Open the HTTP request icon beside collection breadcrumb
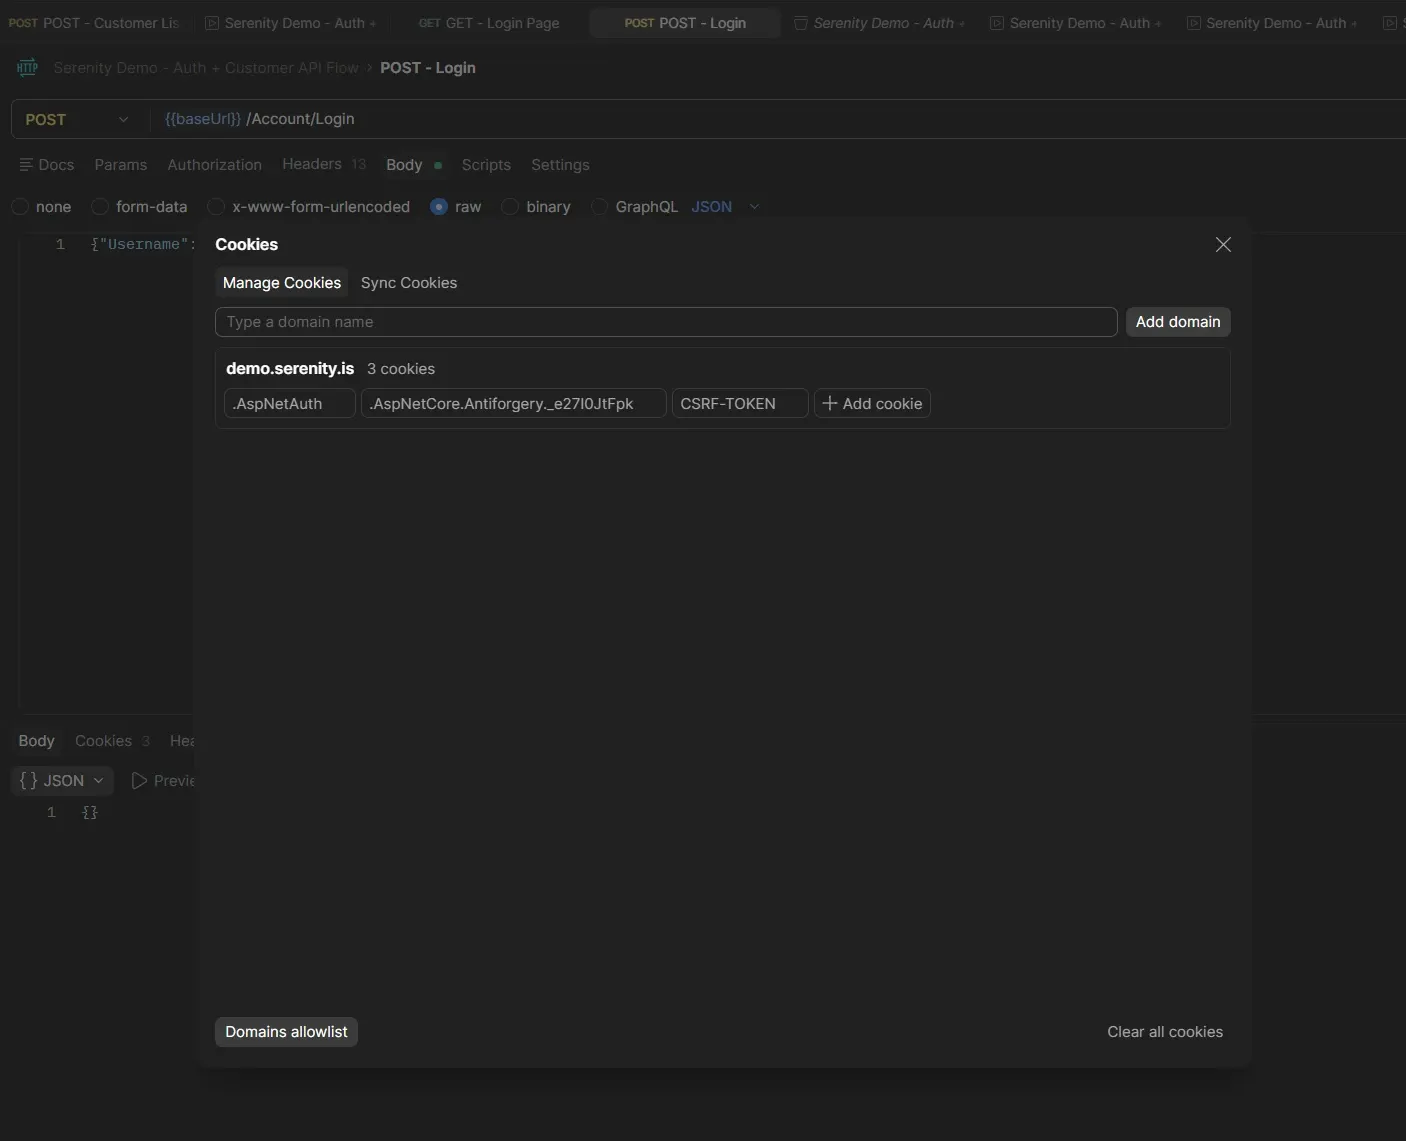The width and height of the screenshot is (1406, 1141). (27, 68)
